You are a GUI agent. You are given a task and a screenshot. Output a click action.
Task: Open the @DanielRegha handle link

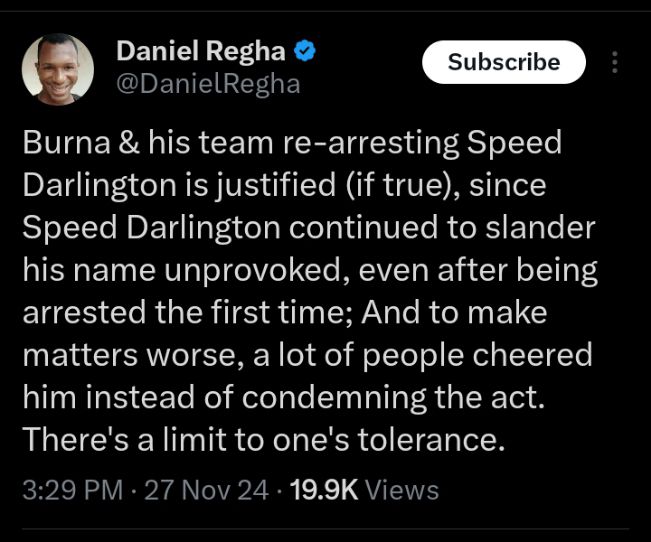pos(208,83)
